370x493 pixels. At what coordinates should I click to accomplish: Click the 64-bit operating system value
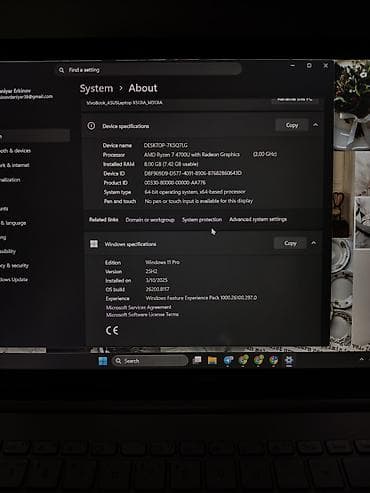195,192
